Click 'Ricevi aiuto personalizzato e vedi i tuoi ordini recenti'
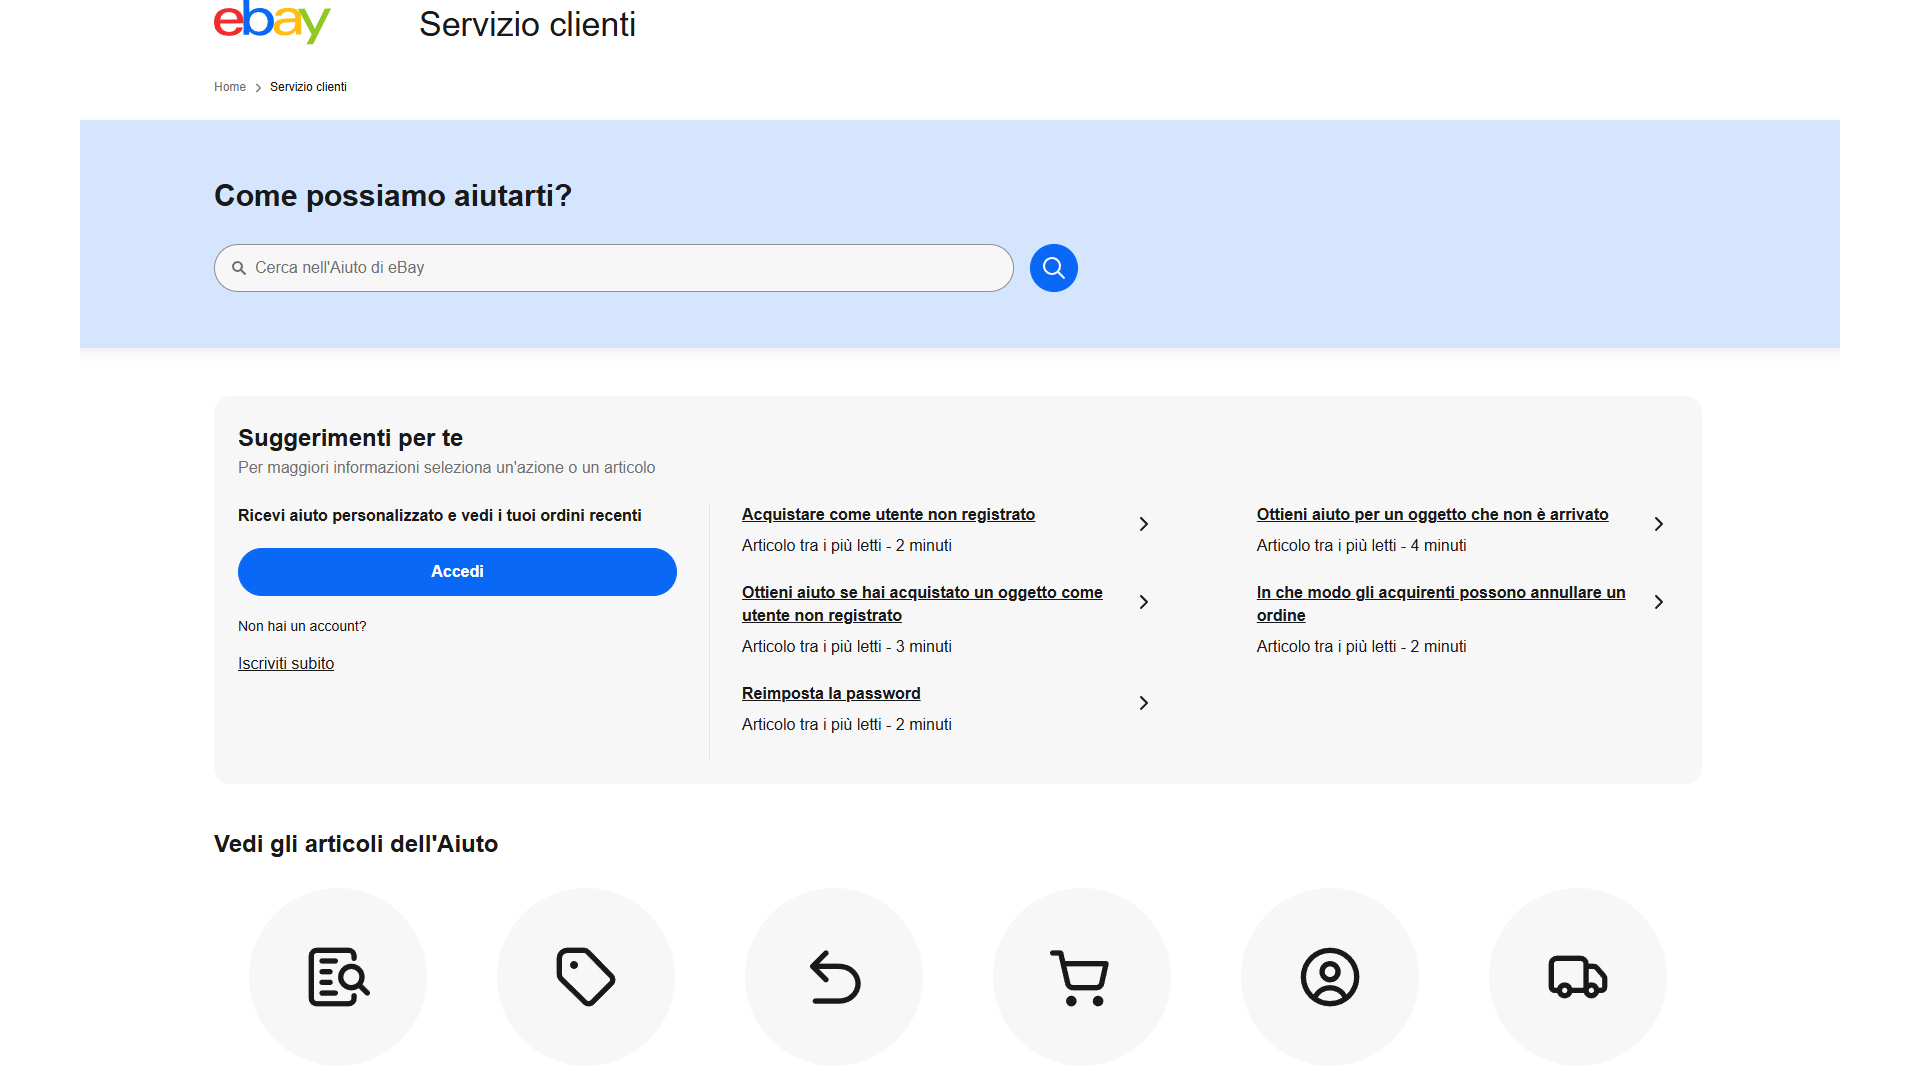The width and height of the screenshot is (1920, 1080). click(x=440, y=515)
